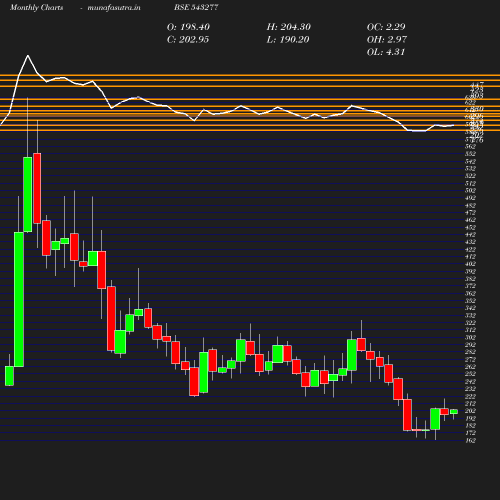This screenshot has width=500, height=500.
Task: Select the high value 'H: 204.30'
Action: [x=288, y=27]
